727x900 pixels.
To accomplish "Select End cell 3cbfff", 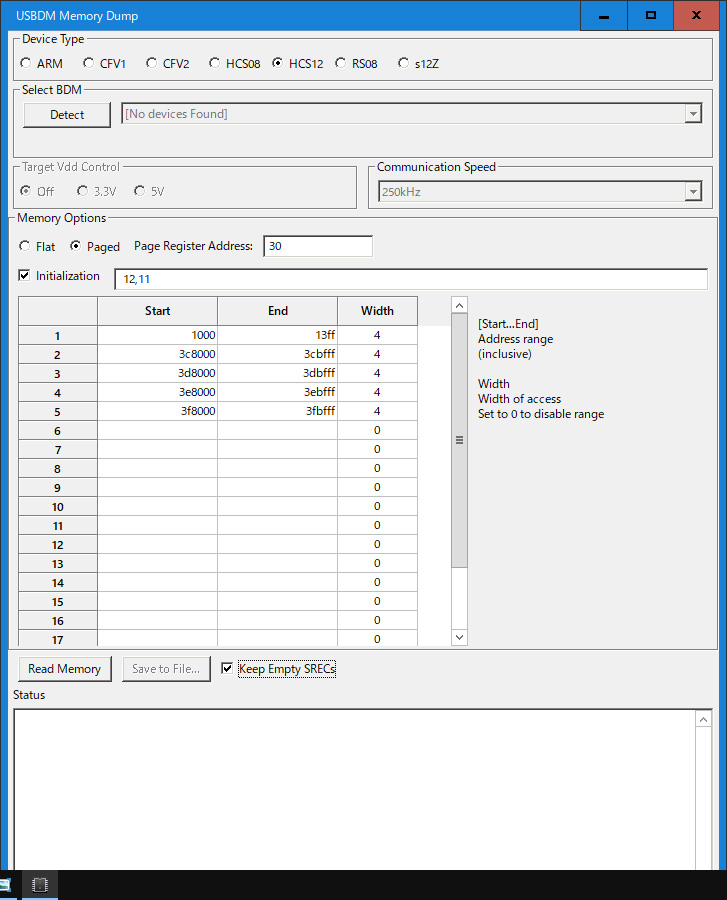I will coord(278,354).
